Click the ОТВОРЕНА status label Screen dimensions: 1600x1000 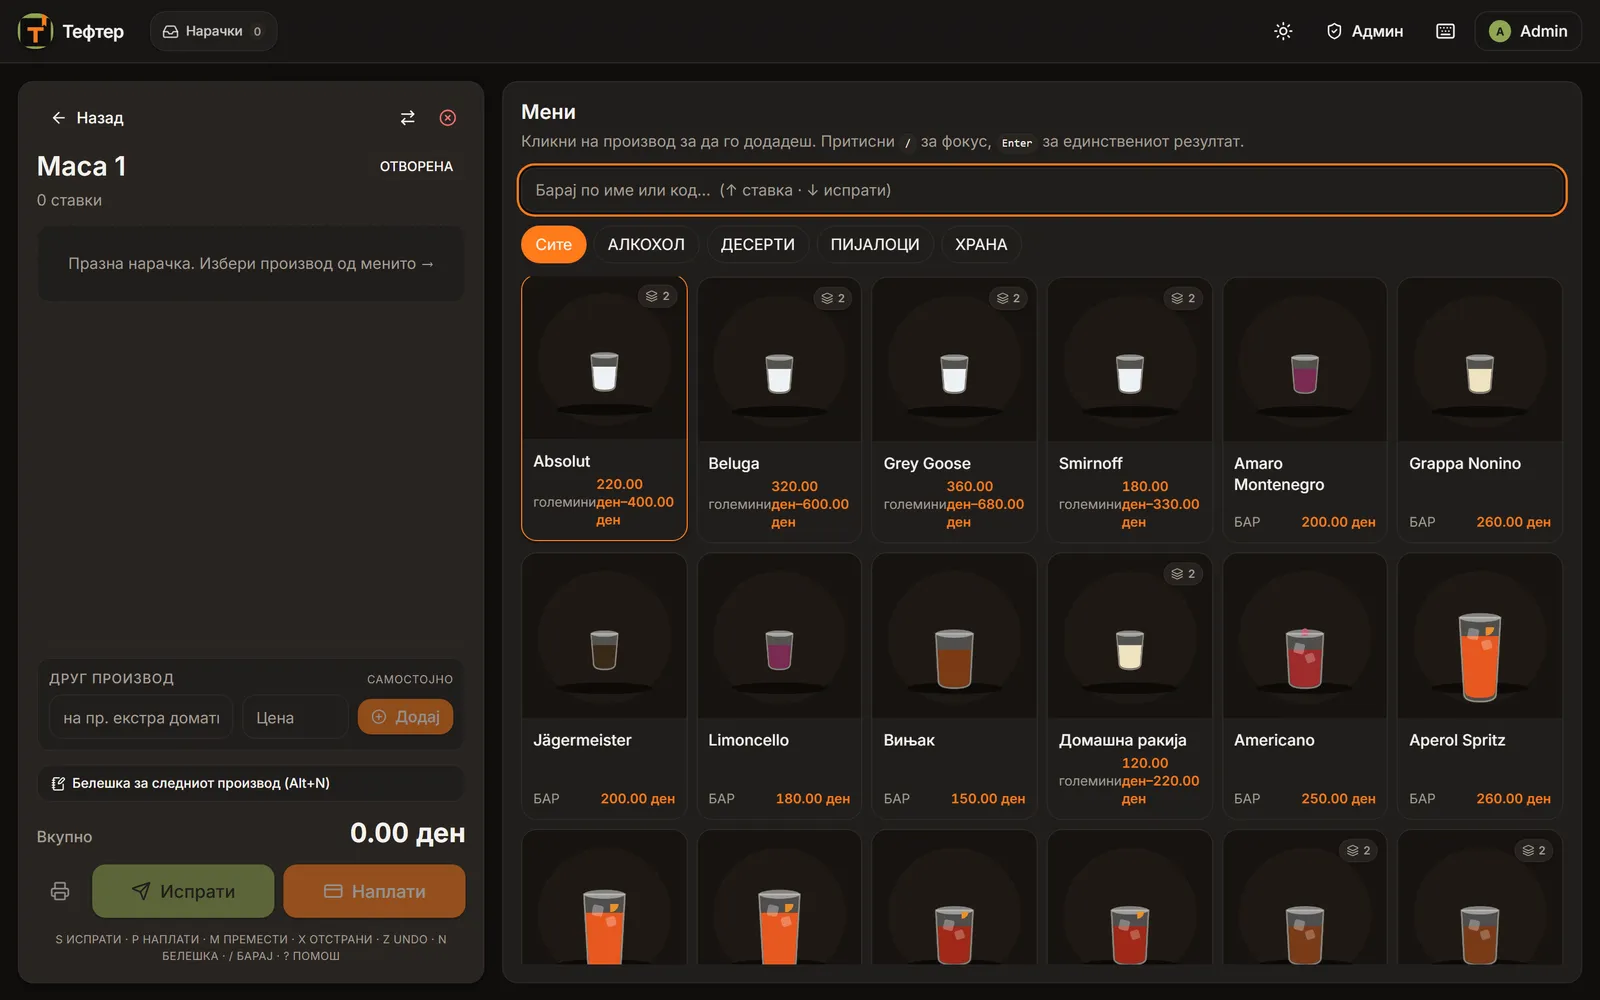tap(416, 166)
